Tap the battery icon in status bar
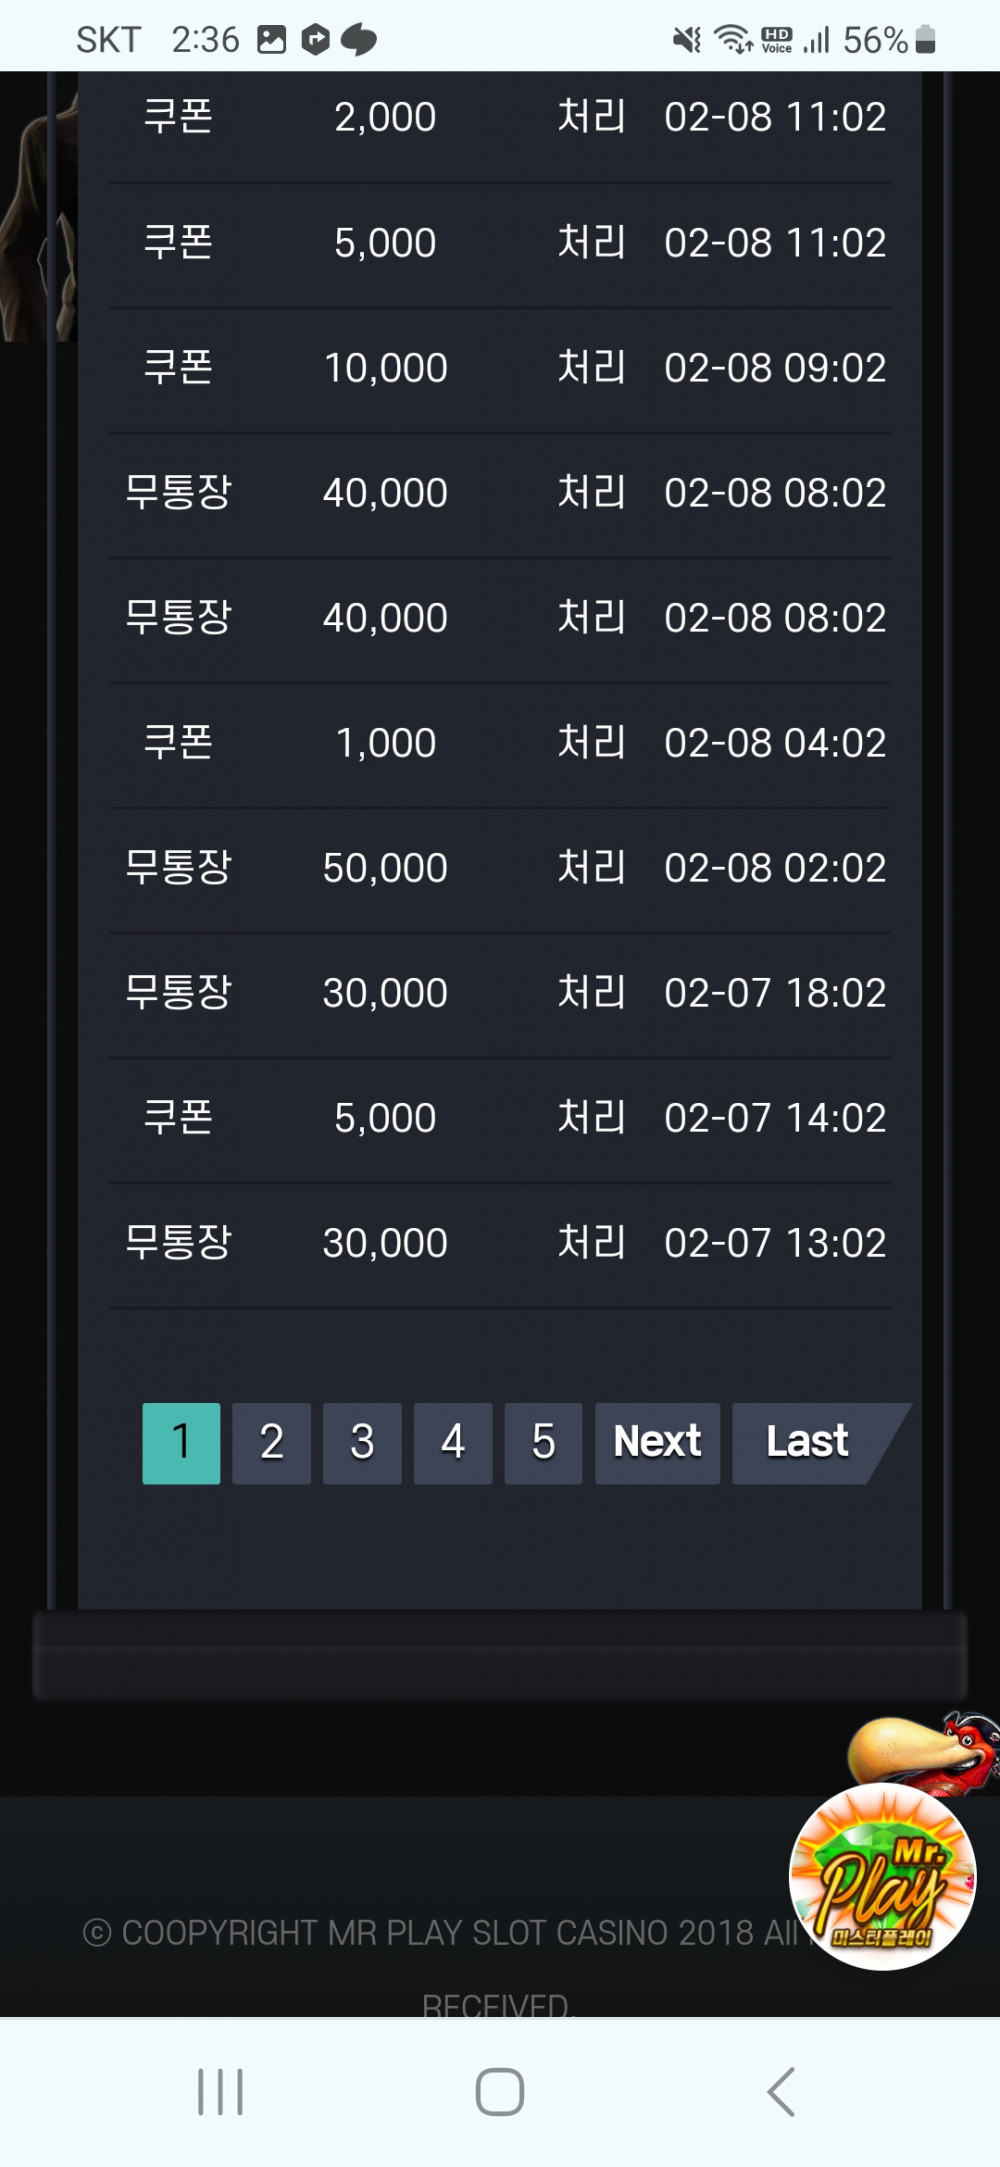 (x=925, y=40)
